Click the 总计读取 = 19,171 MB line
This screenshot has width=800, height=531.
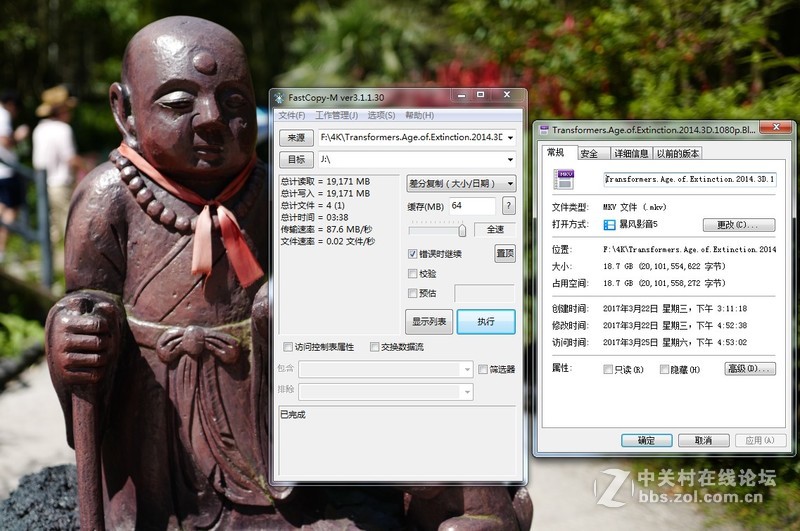pos(325,182)
